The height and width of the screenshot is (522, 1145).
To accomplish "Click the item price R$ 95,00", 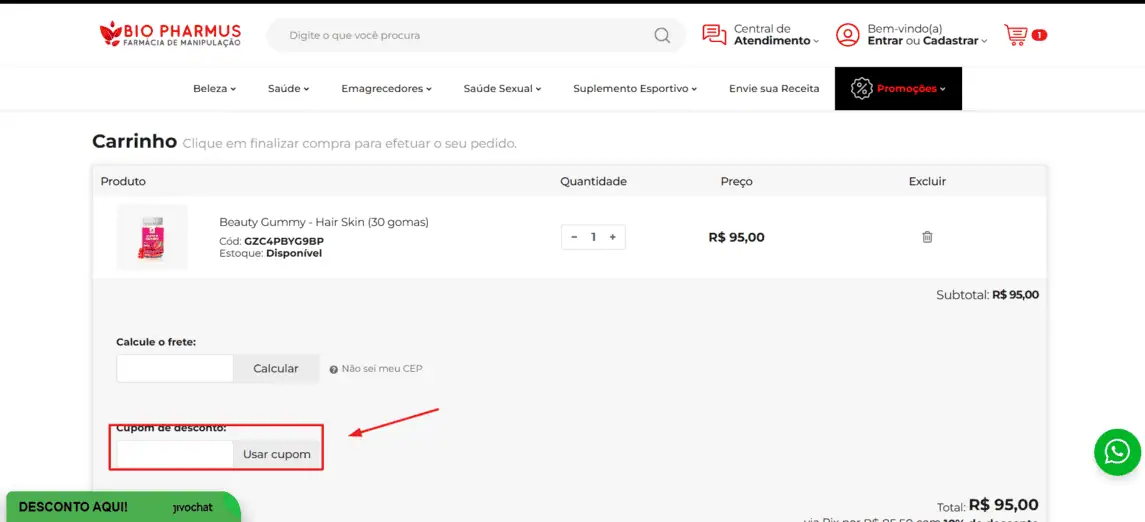I will (736, 237).
